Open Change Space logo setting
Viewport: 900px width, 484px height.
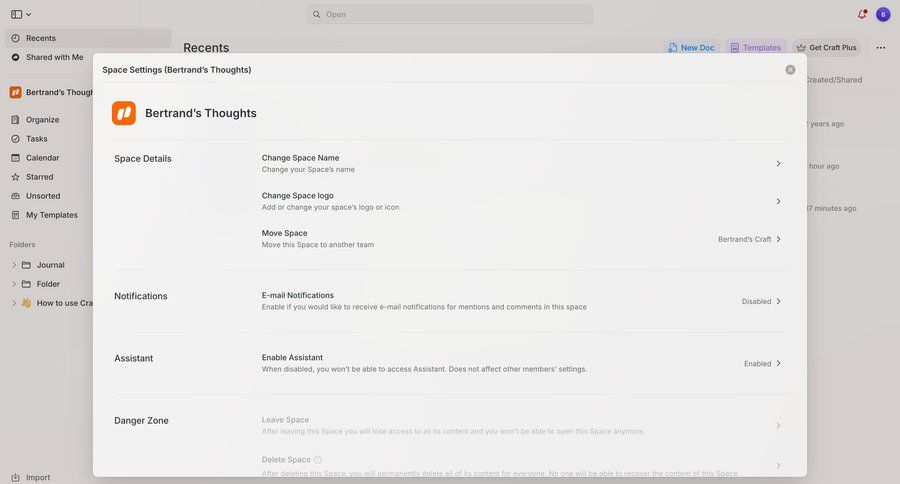(x=522, y=201)
